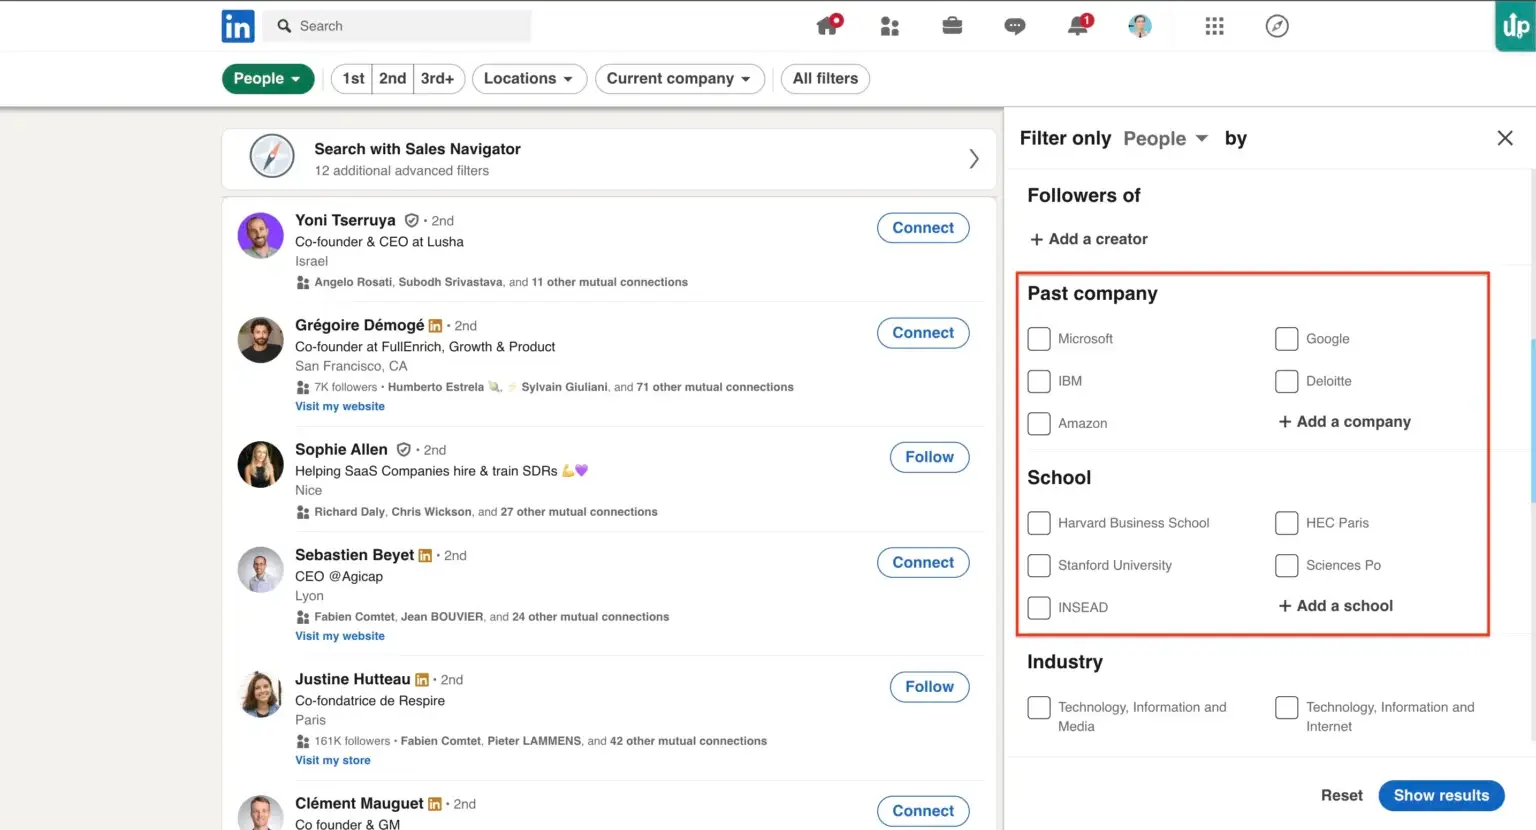
Task: Follow Justine Hutteau
Action: click(x=930, y=687)
